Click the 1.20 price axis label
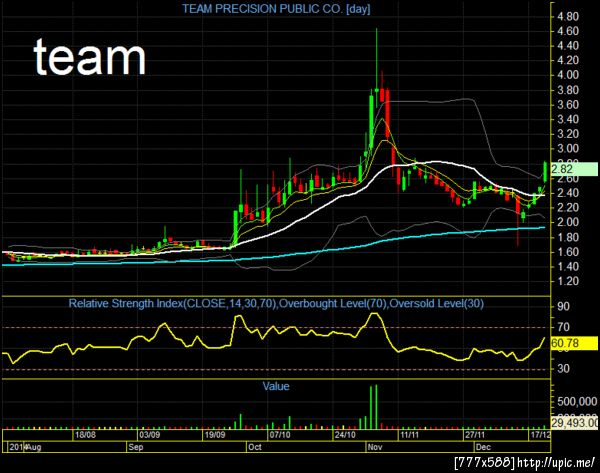The height and width of the screenshot is (473, 600). [568, 281]
